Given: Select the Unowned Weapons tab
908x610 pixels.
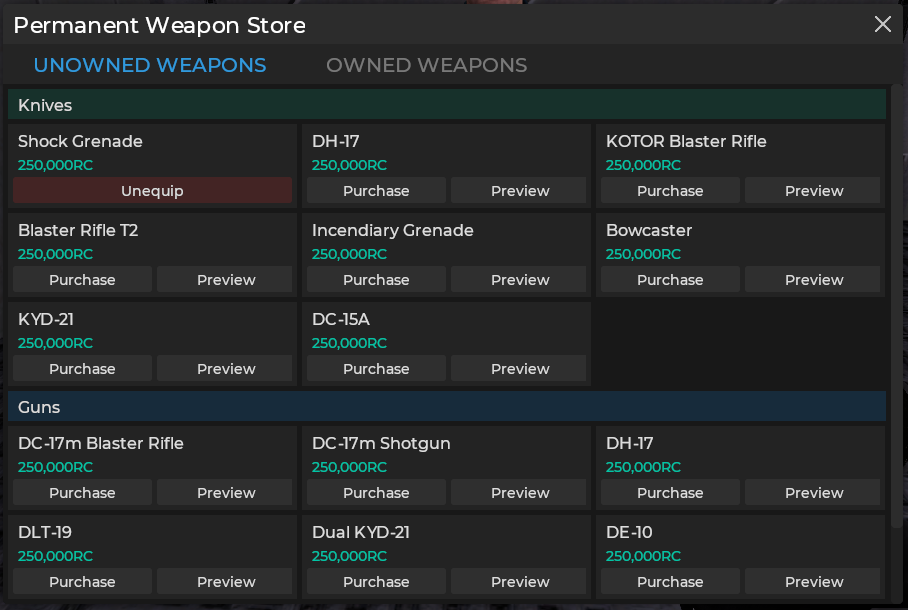Looking at the screenshot, I should [x=149, y=65].
